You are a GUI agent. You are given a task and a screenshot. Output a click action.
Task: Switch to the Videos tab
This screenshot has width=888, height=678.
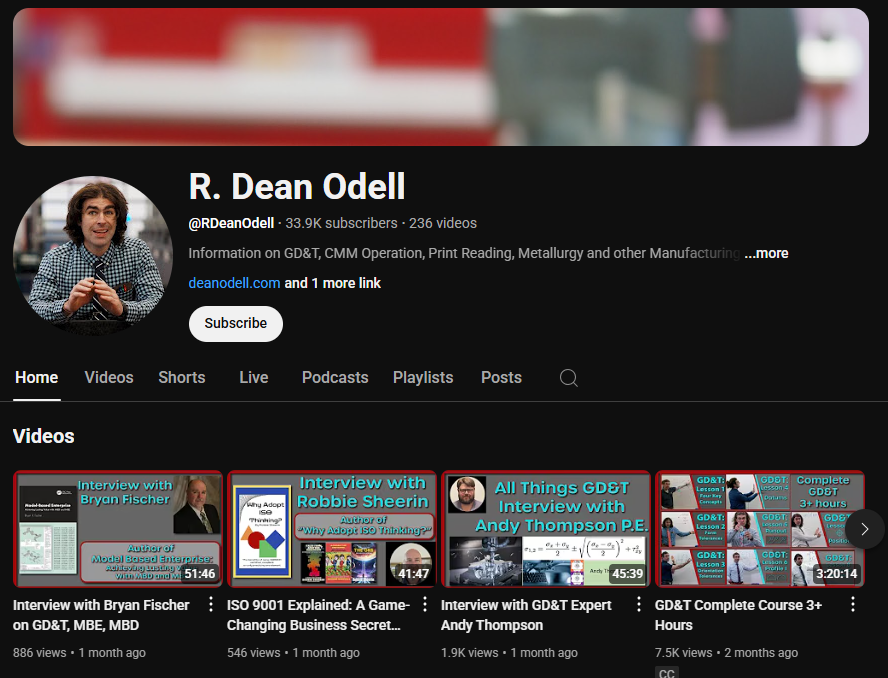click(x=109, y=378)
